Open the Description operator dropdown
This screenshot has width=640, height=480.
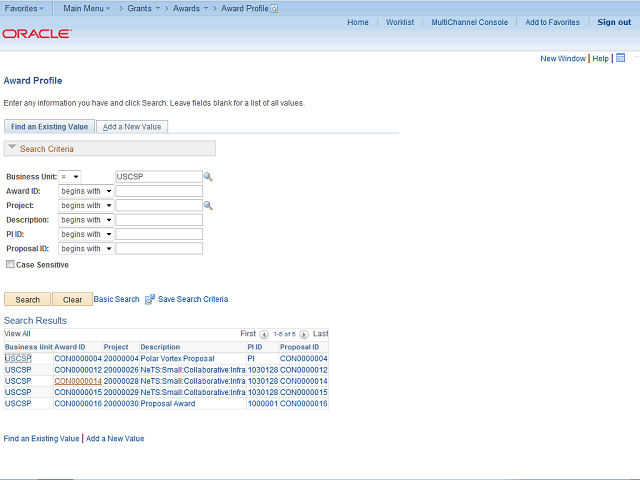(86, 220)
